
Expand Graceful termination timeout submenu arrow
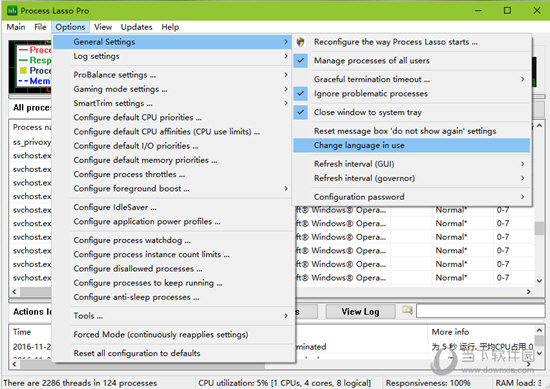coord(522,79)
